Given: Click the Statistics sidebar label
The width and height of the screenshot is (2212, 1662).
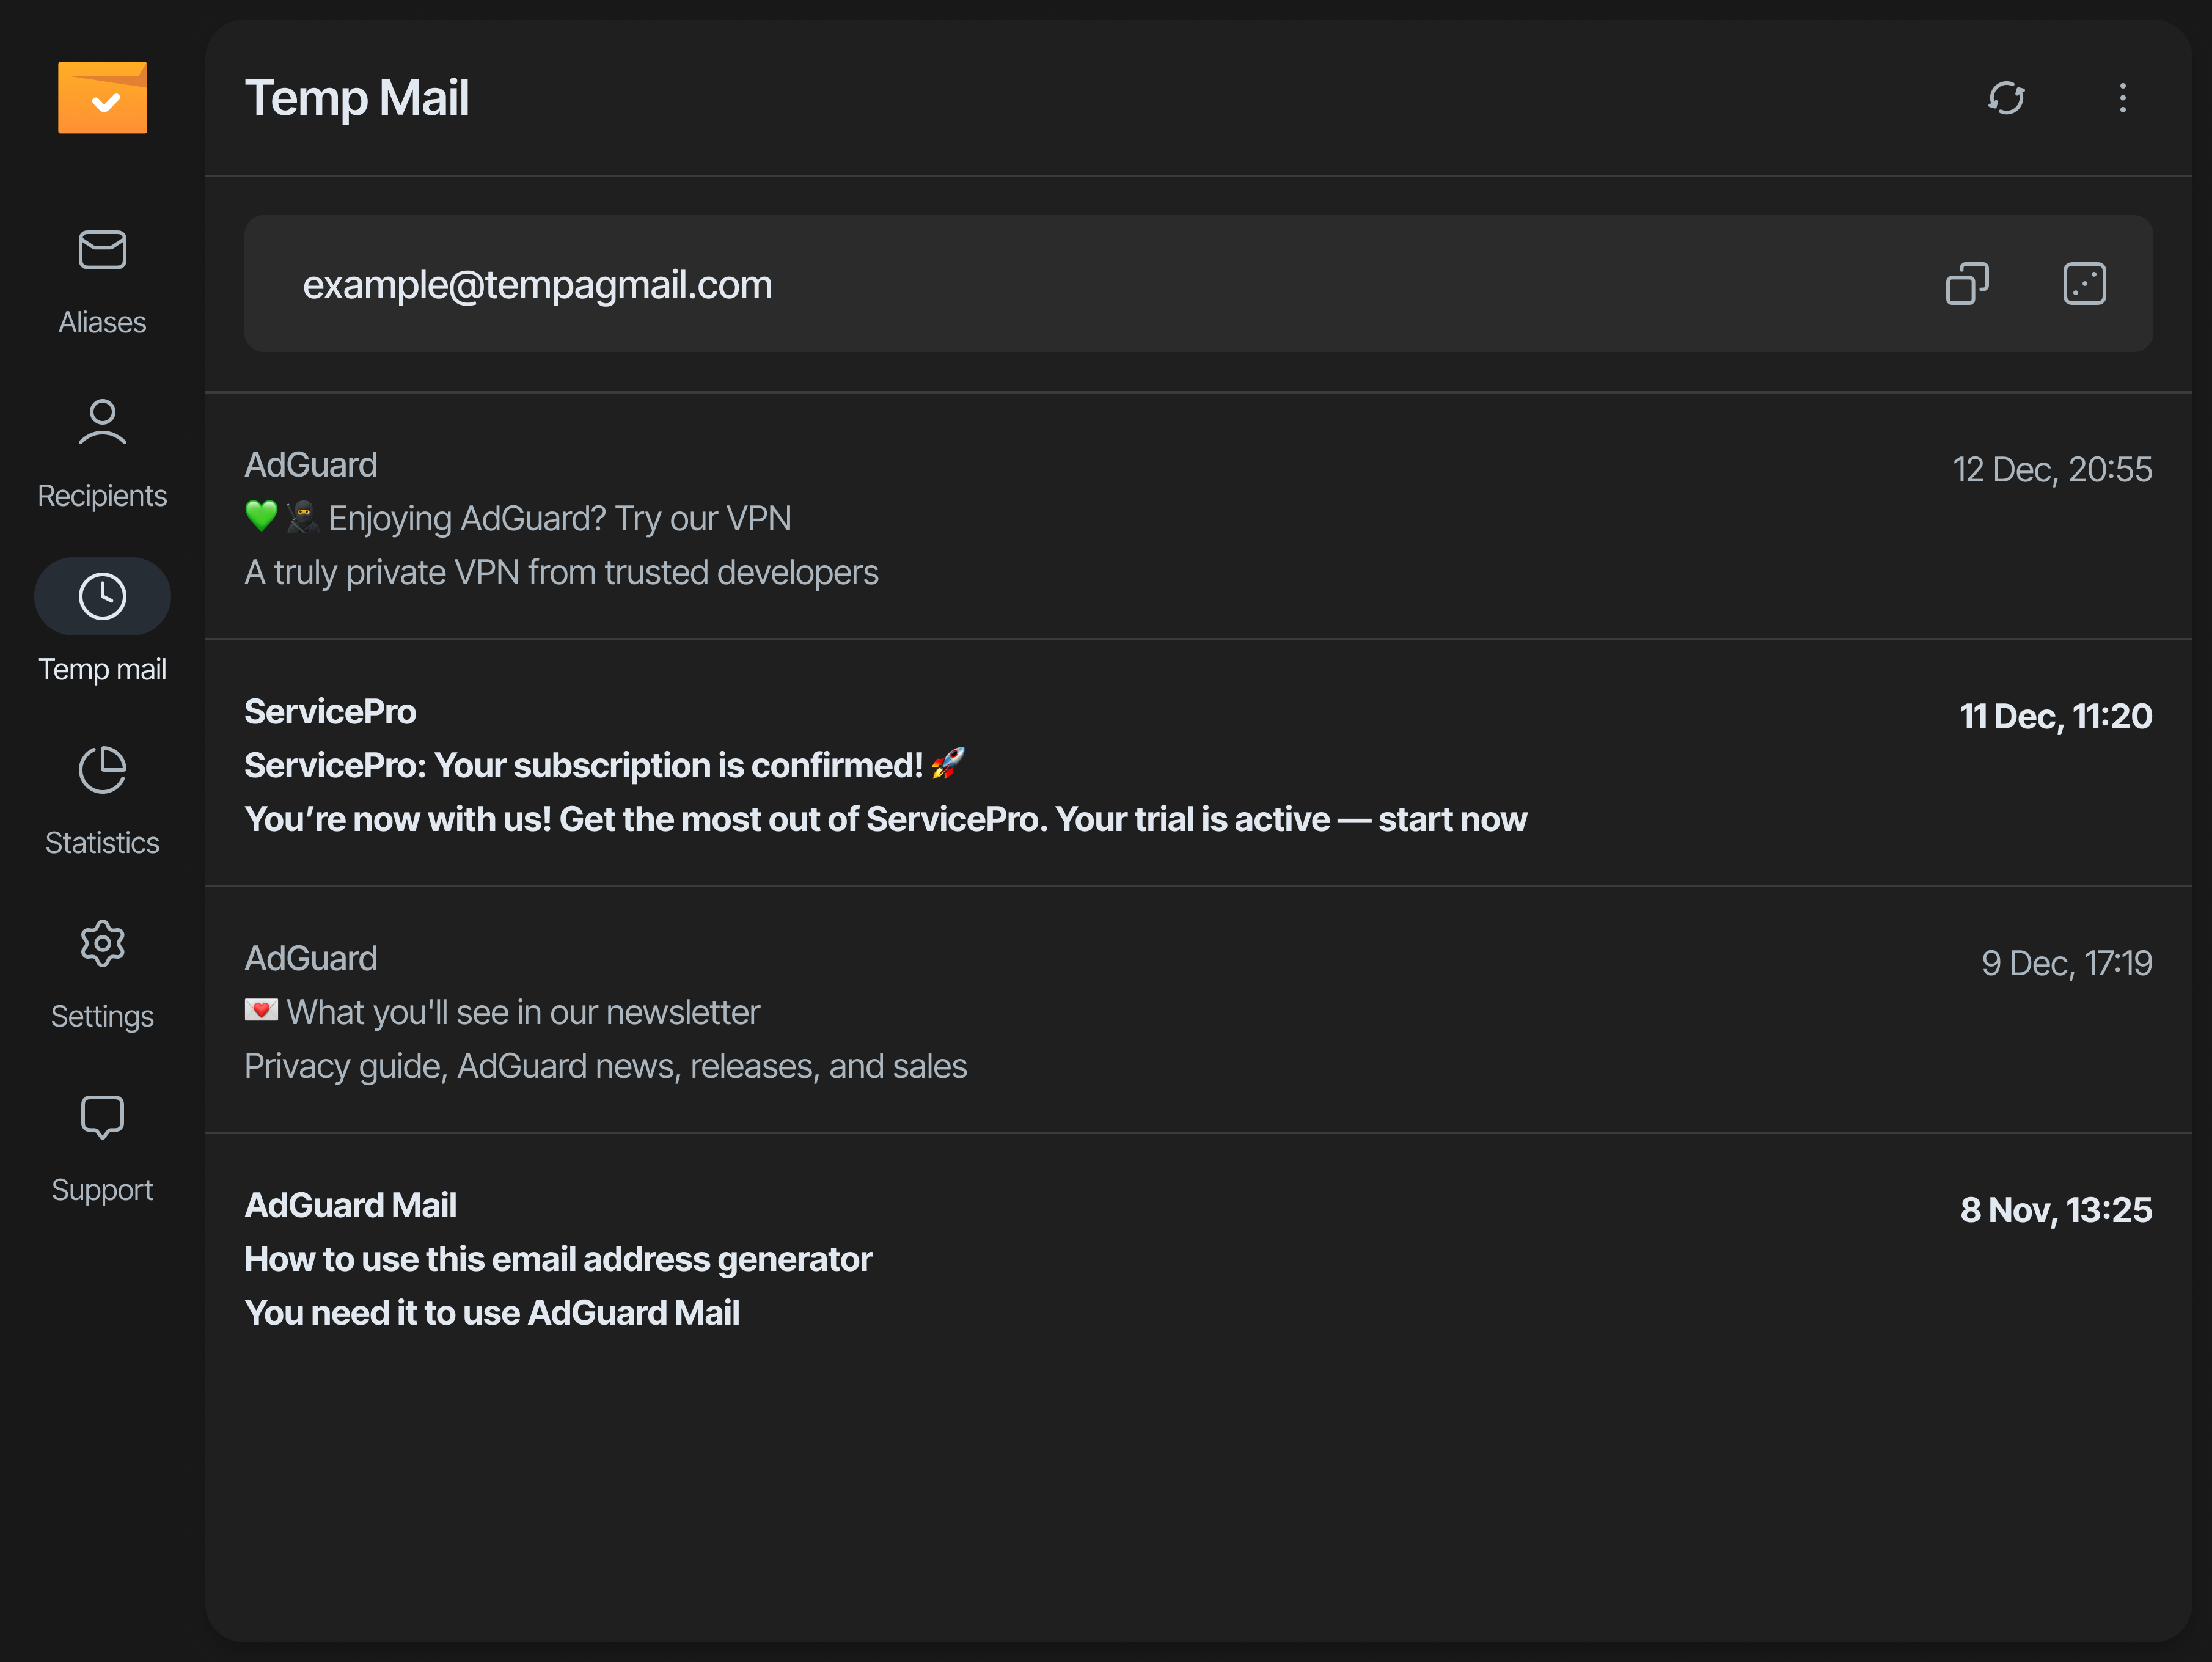Looking at the screenshot, I should coord(102,843).
